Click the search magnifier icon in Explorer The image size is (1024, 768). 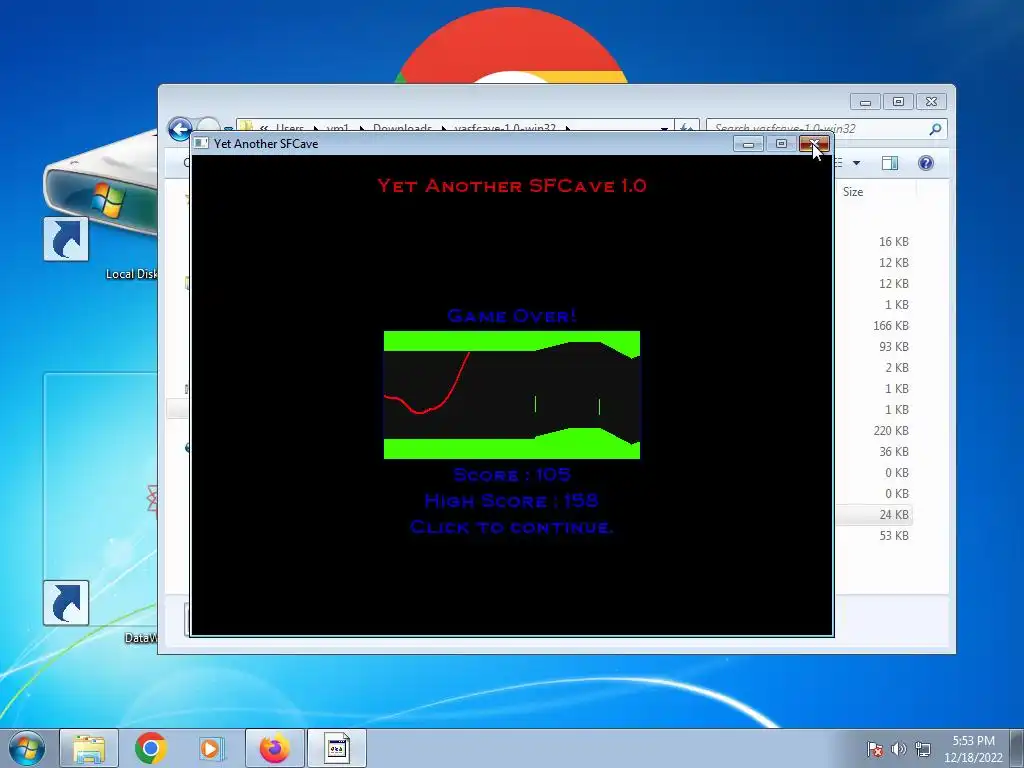click(935, 129)
